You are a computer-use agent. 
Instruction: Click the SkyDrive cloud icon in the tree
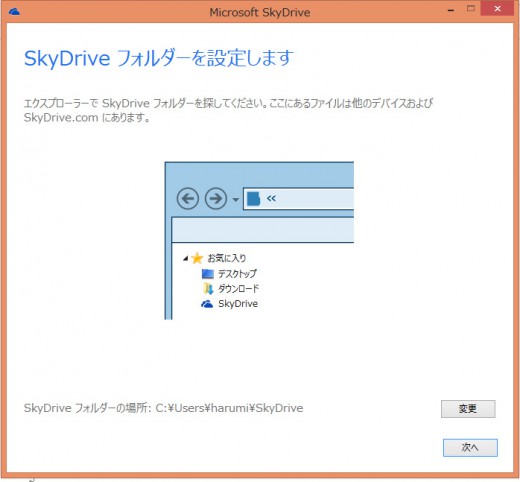[x=207, y=304]
